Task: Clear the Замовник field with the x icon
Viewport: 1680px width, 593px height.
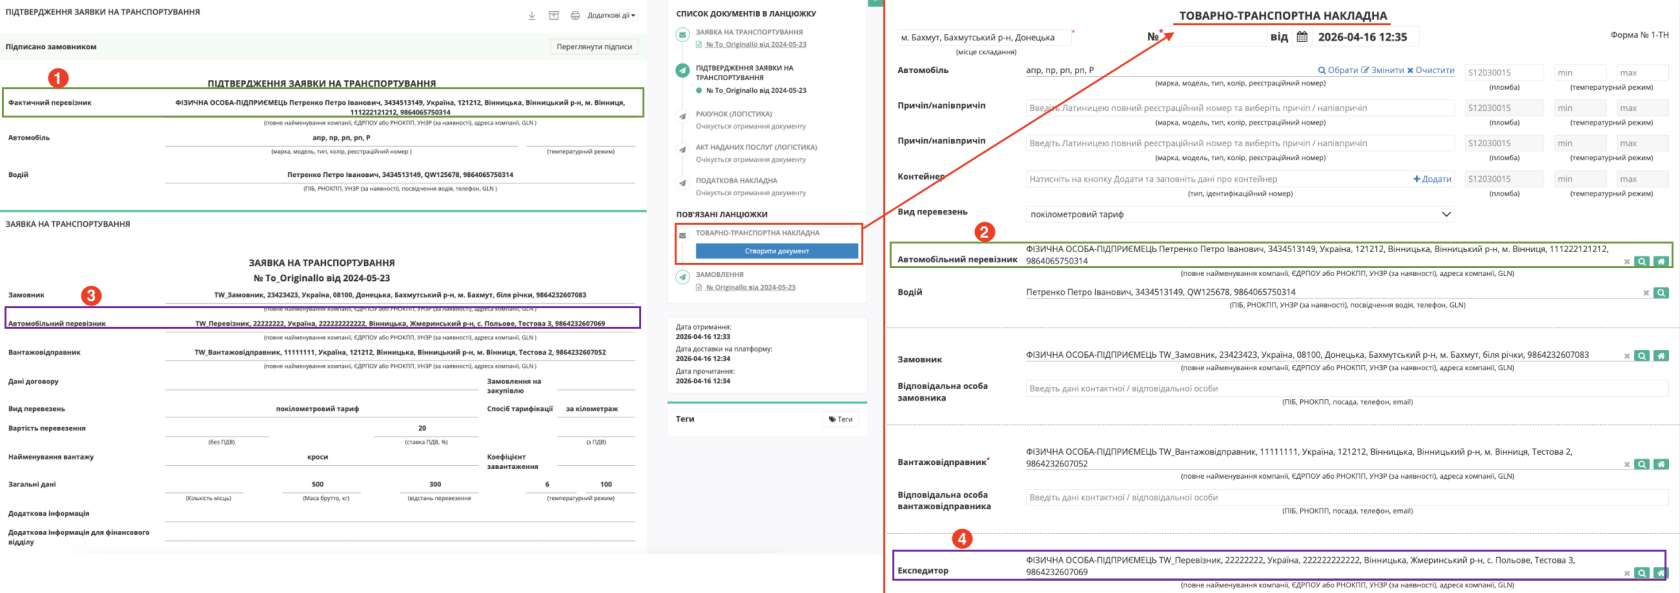Action: (1627, 356)
